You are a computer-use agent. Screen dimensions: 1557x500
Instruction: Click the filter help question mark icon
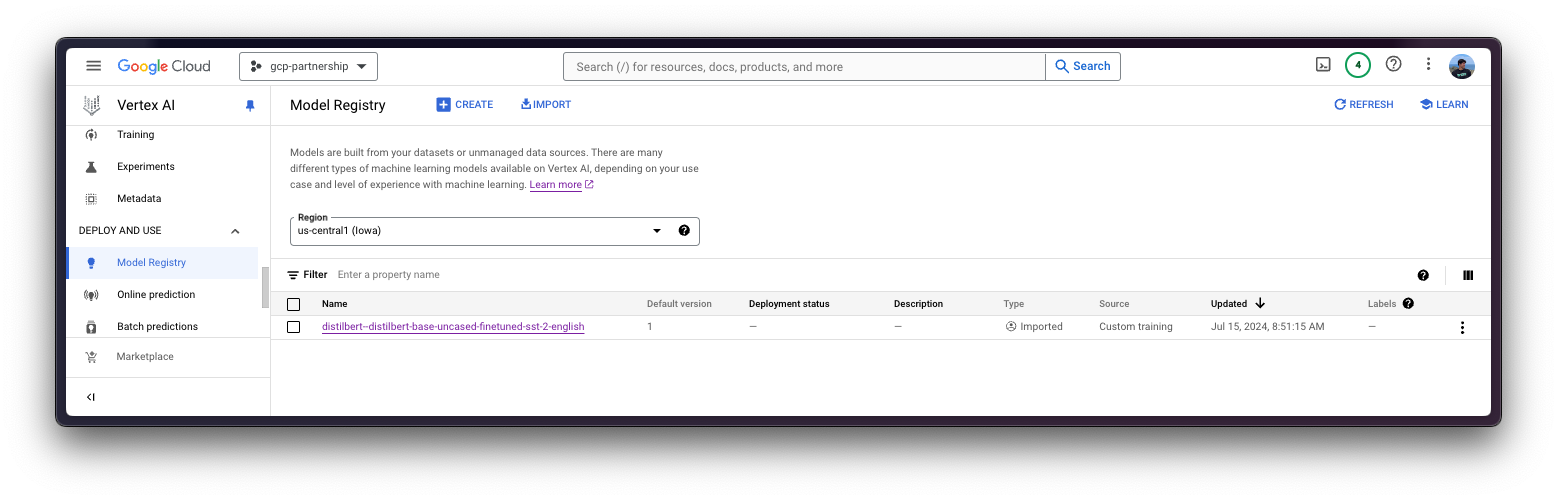coord(1423,276)
